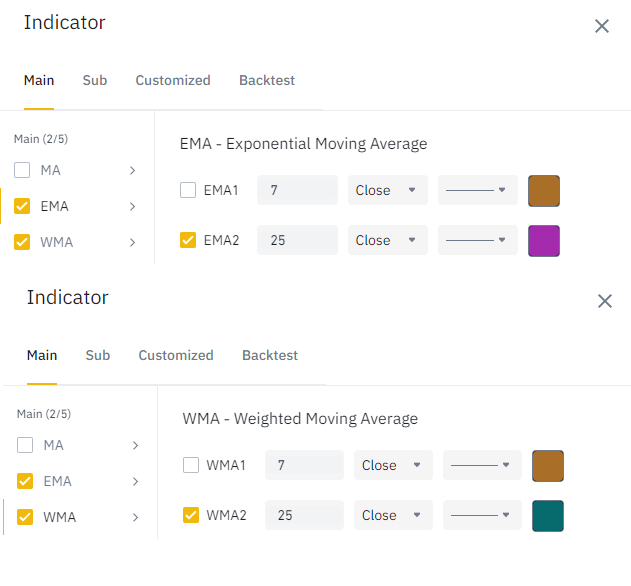Open the EMA1 Close source dropdown

(x=387, y=190)
